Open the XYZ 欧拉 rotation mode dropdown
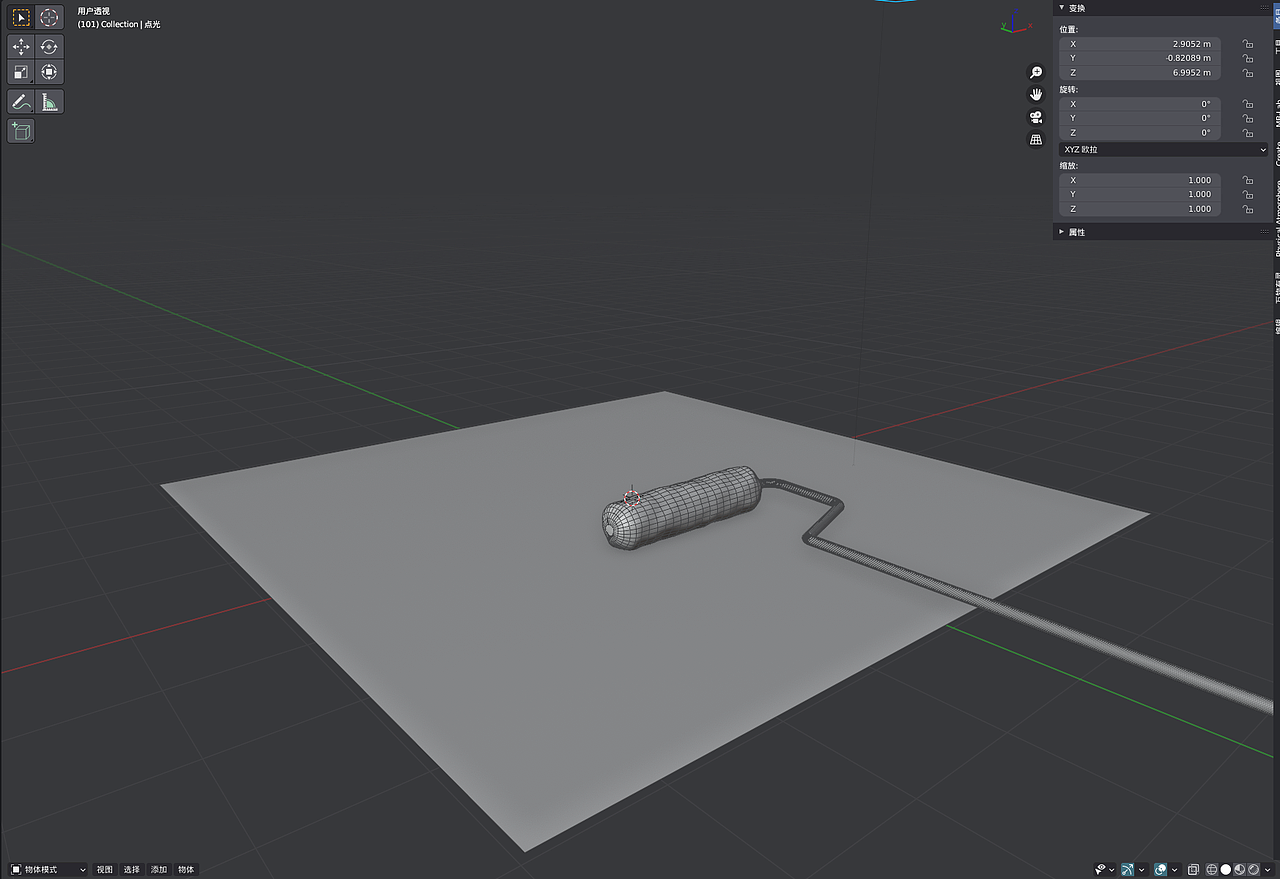1280x879 pixels. (x=1164, y=149)
